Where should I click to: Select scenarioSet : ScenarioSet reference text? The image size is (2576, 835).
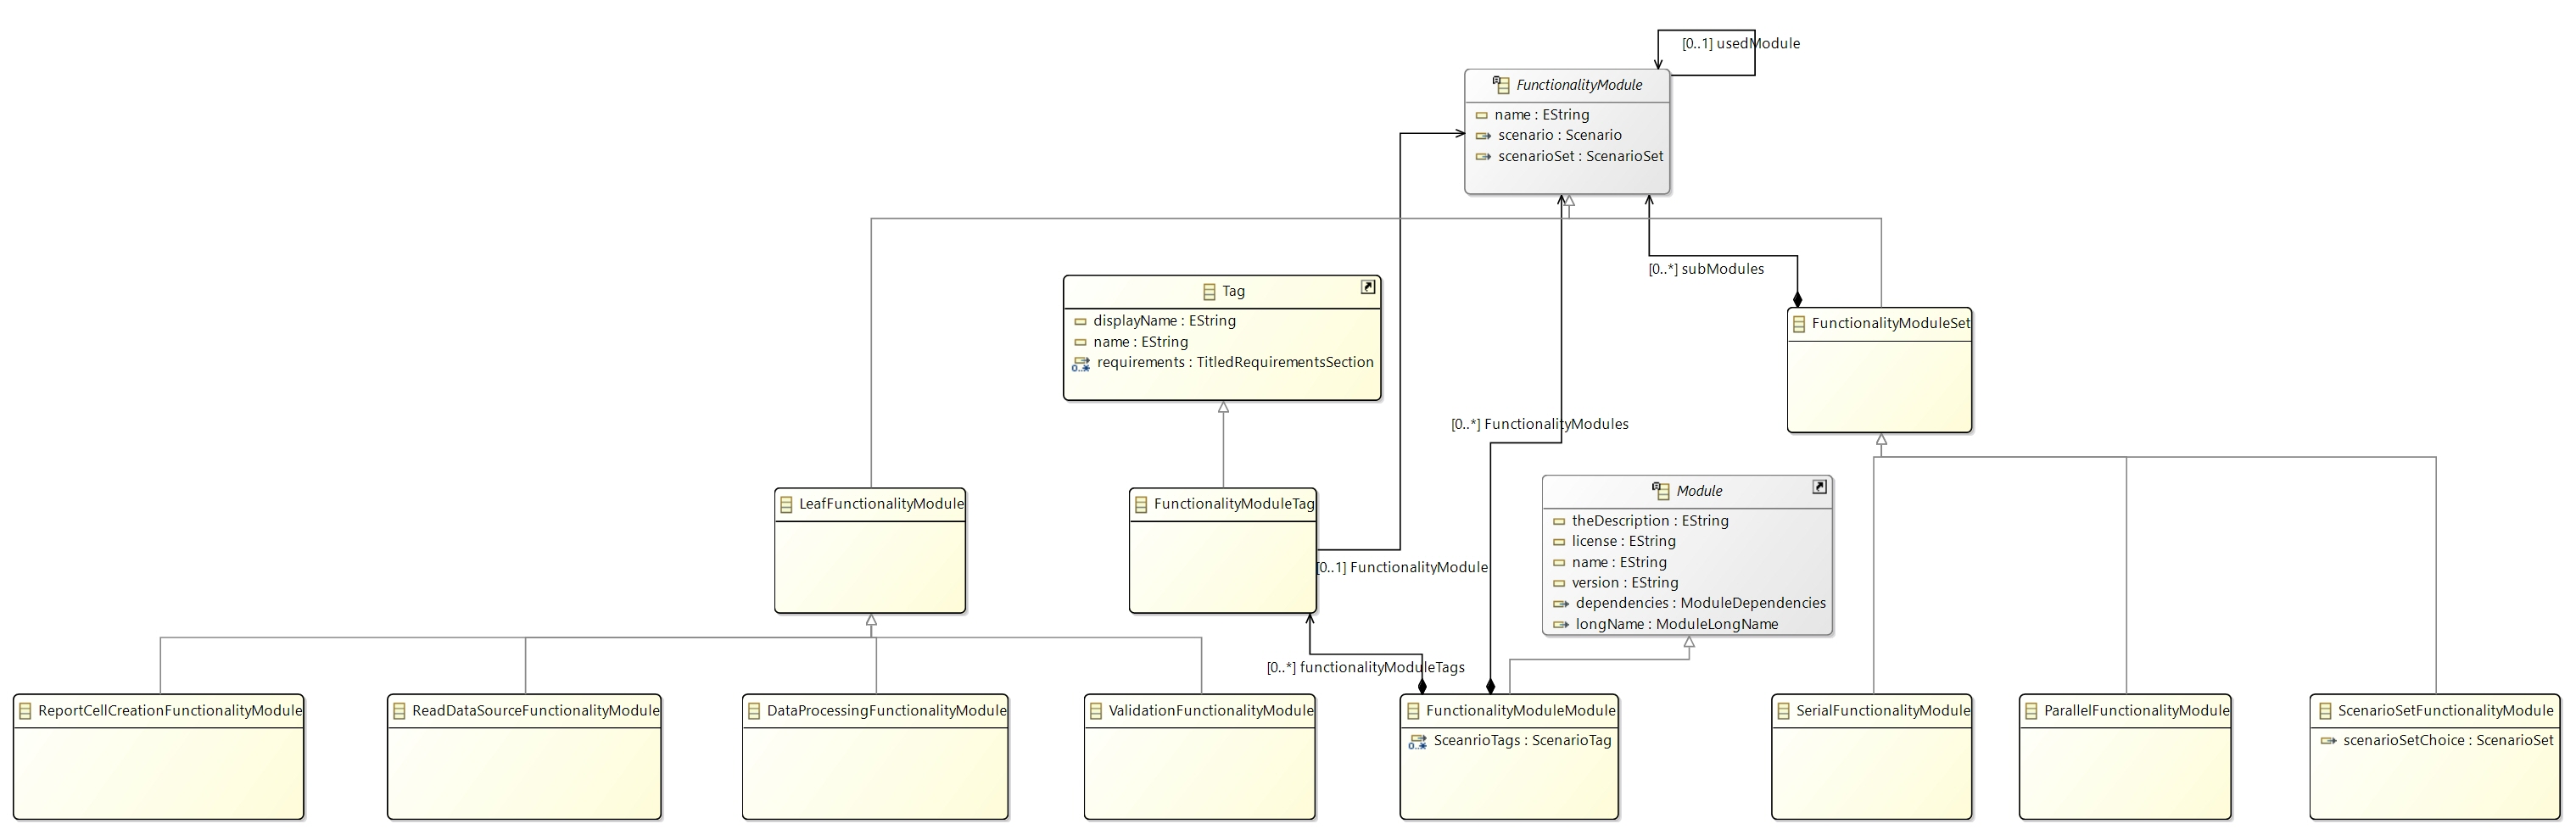point(1581,157)
